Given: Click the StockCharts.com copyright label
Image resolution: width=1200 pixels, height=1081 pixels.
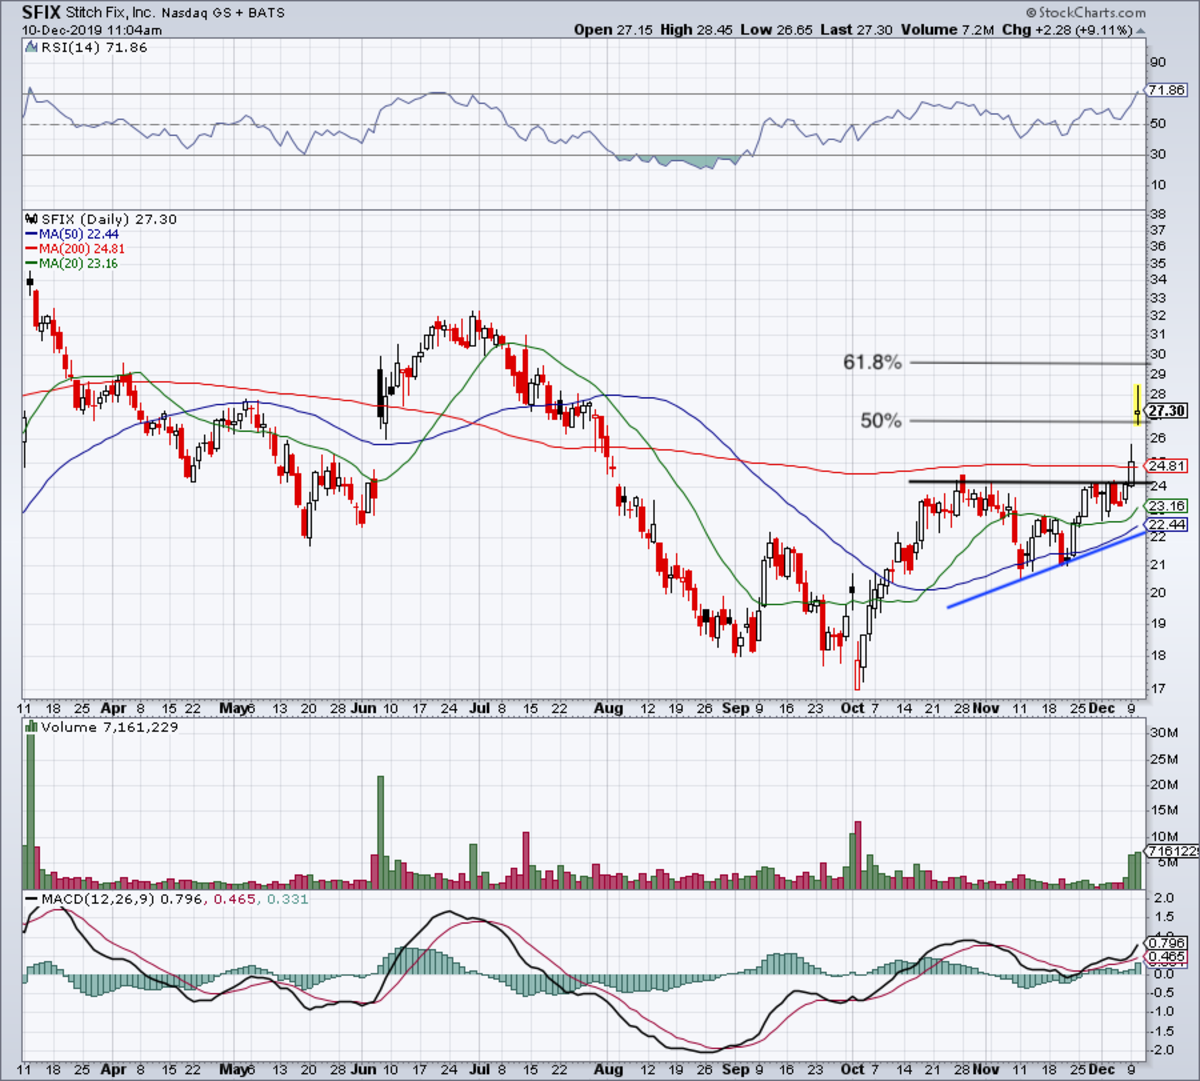Looking at the screenshot, I should pos(1087,12).
